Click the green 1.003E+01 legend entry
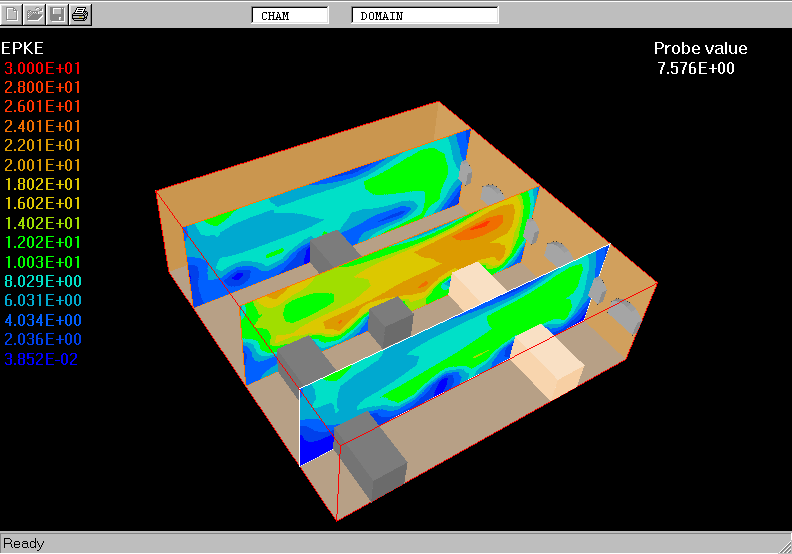The height and width of the screenshot is (554, 792). [43, 262]
